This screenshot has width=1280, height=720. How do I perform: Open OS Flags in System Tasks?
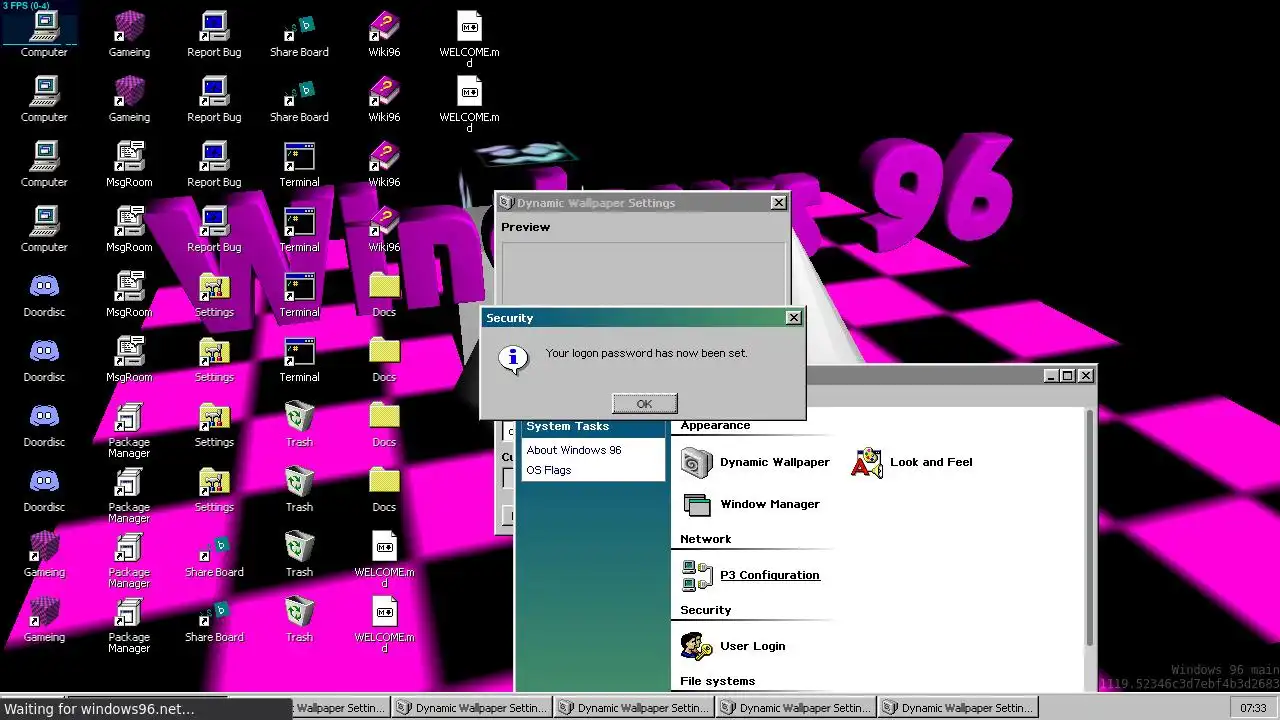pos(549,470)
